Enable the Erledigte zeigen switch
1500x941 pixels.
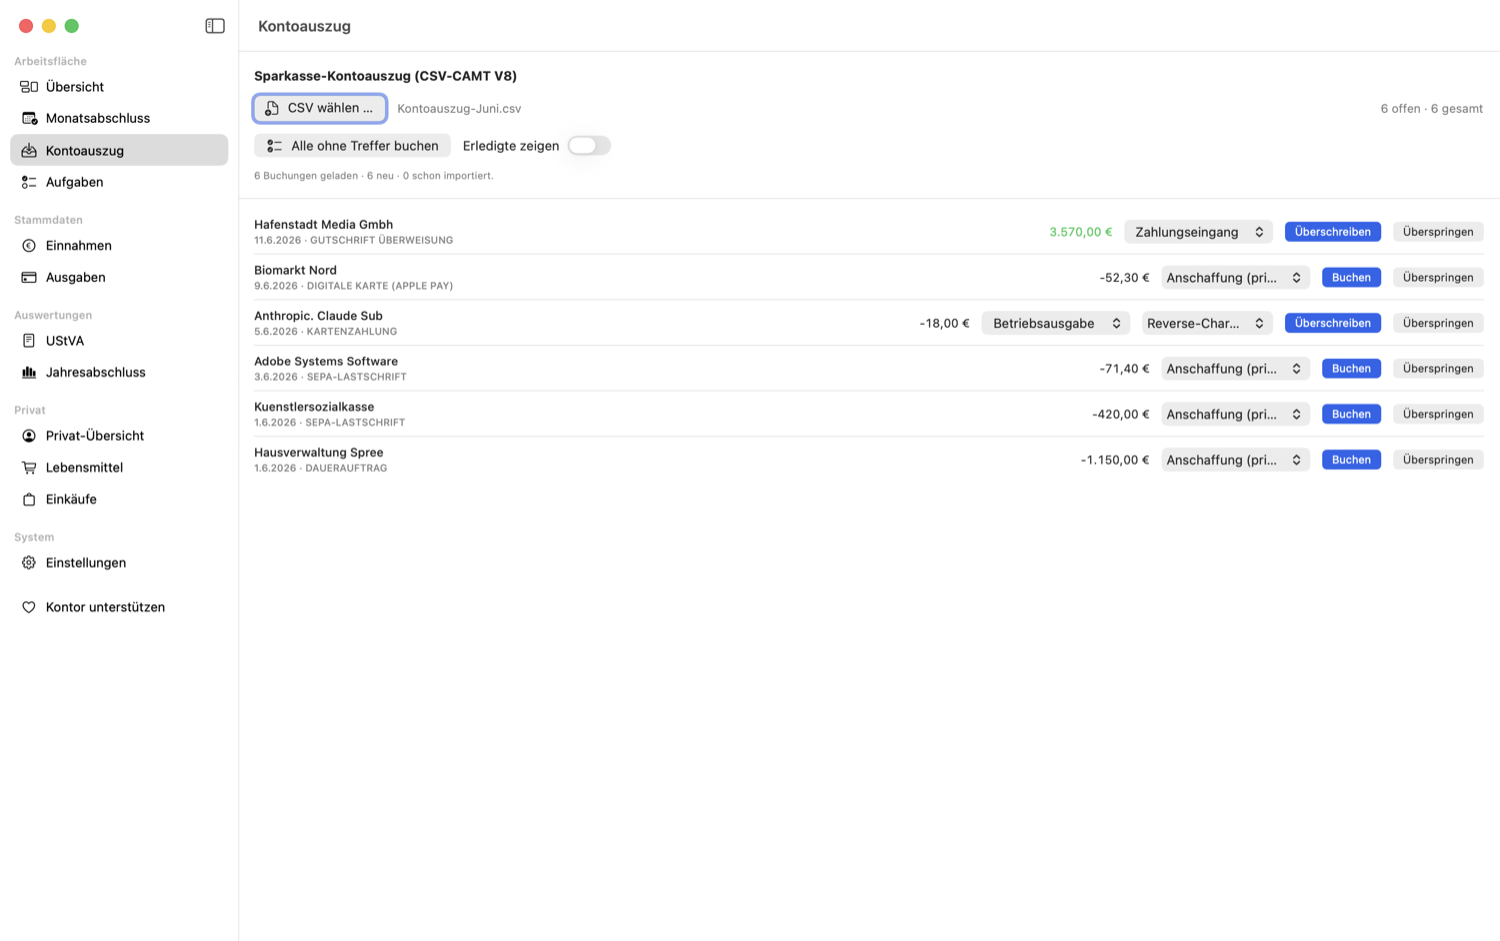(x=589, y=146)
